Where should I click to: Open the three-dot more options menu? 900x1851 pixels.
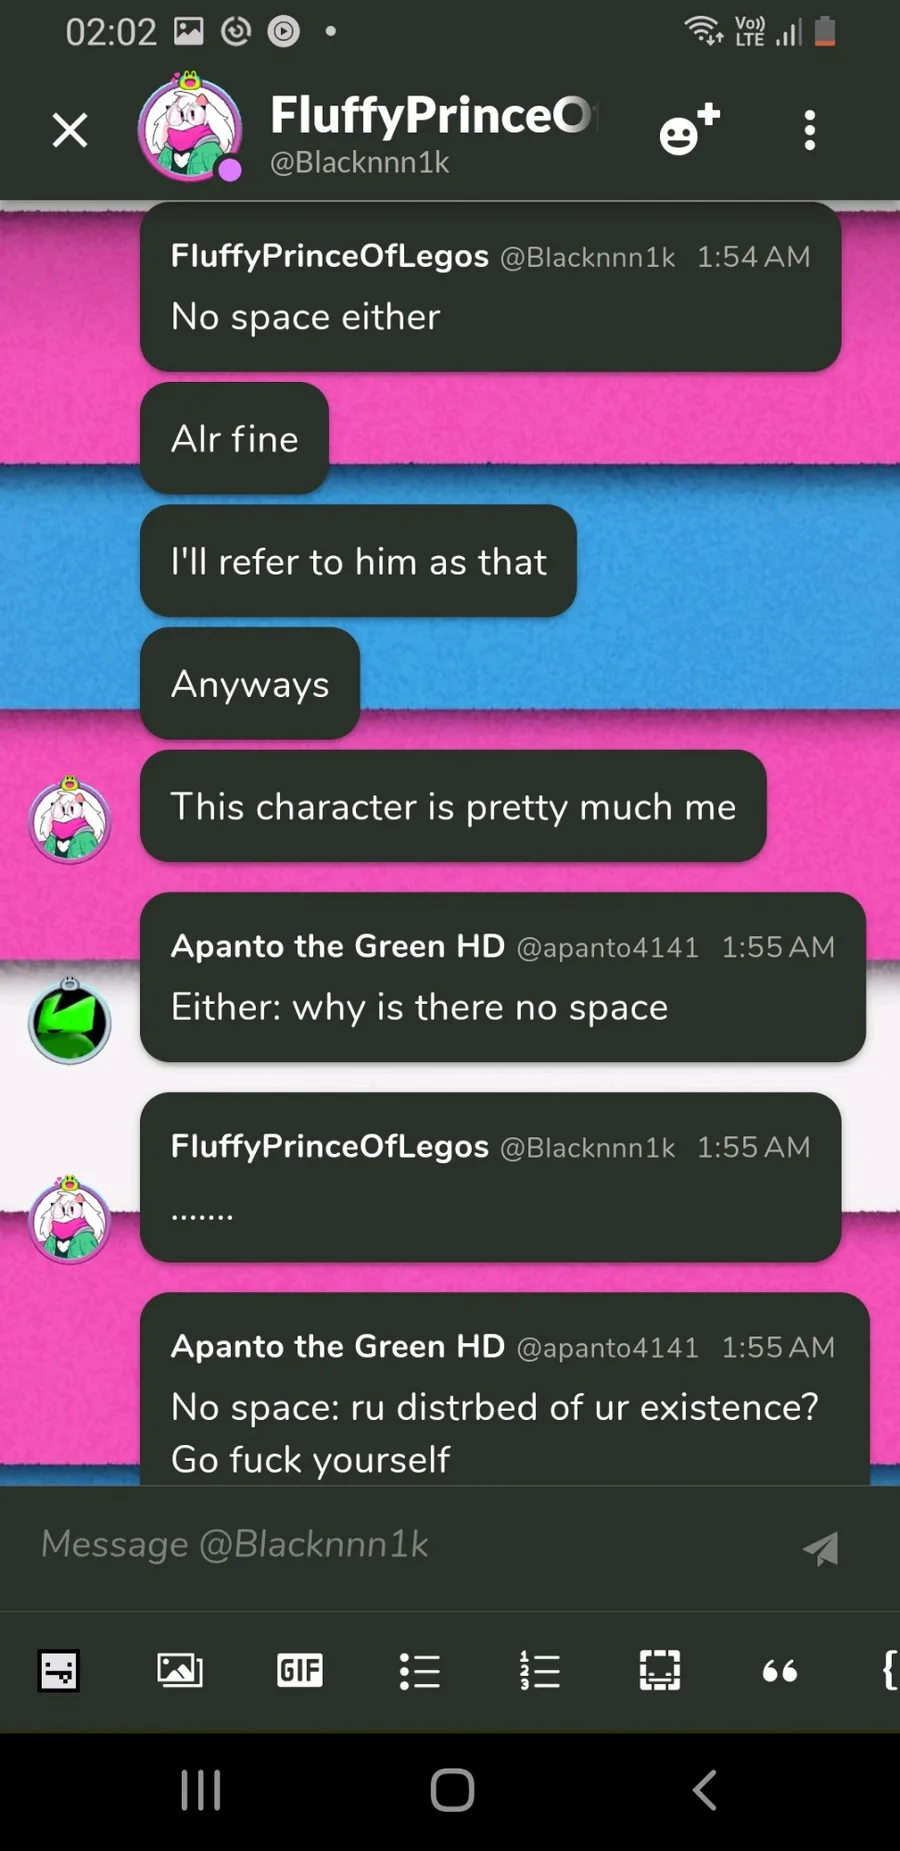810,130
